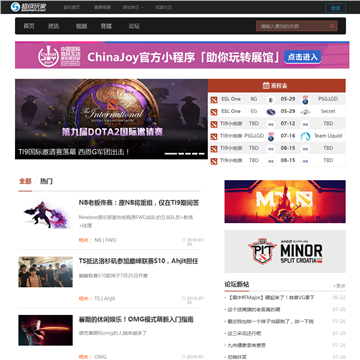Screen dimensions: 360x360
Task: Go to 首页 in the main navigation
Action: pos(29,26)
